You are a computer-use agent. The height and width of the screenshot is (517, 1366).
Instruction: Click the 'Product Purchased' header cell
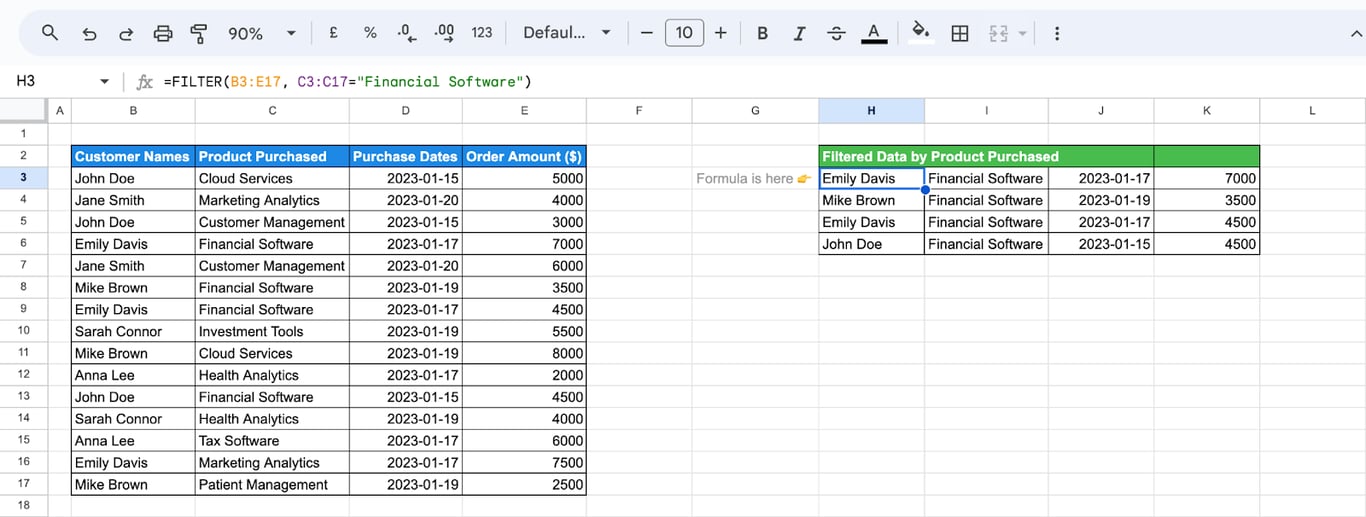click(272, 156)
